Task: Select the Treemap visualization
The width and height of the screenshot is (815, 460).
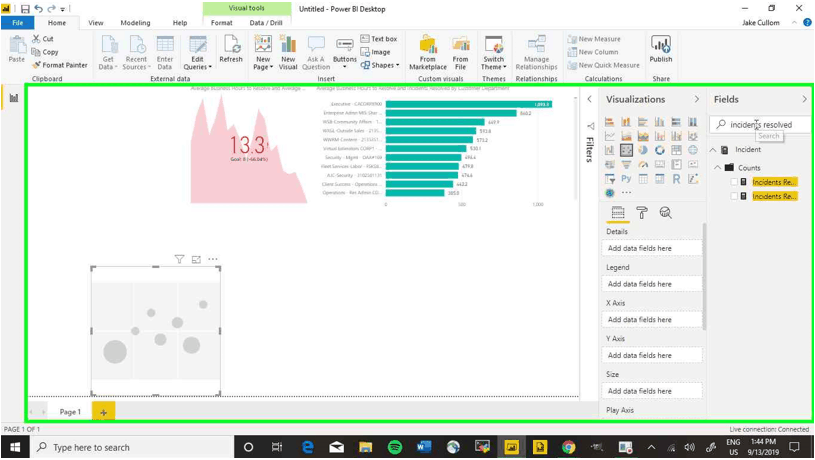Action: [x=676, y=150]
